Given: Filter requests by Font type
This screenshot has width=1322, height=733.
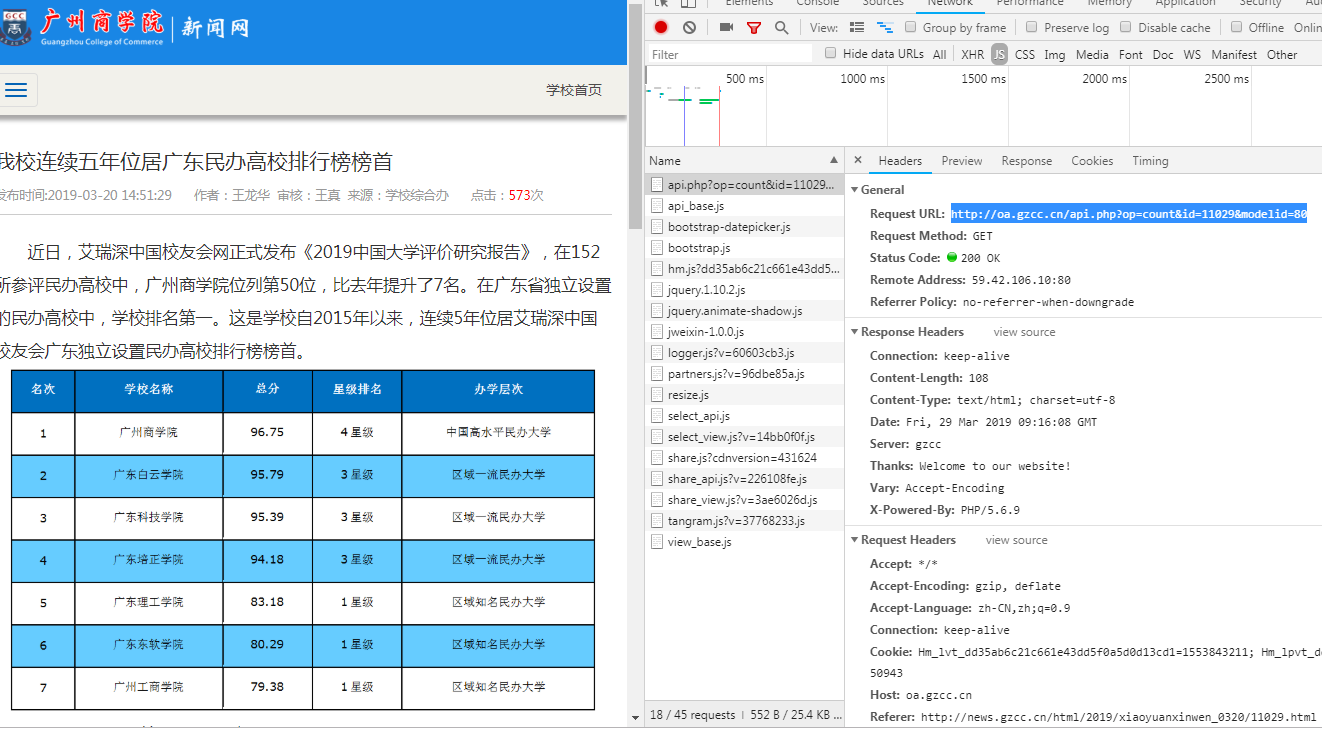Looking at the screenshot, I should pos(1131,55).
